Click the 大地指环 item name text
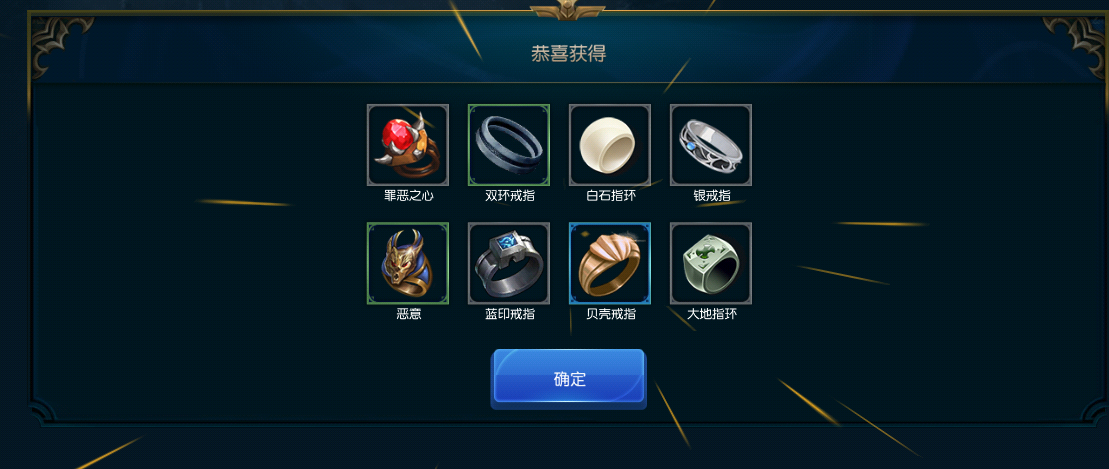The width and height of the screenshot is (1109, 469). pos(712,314)
